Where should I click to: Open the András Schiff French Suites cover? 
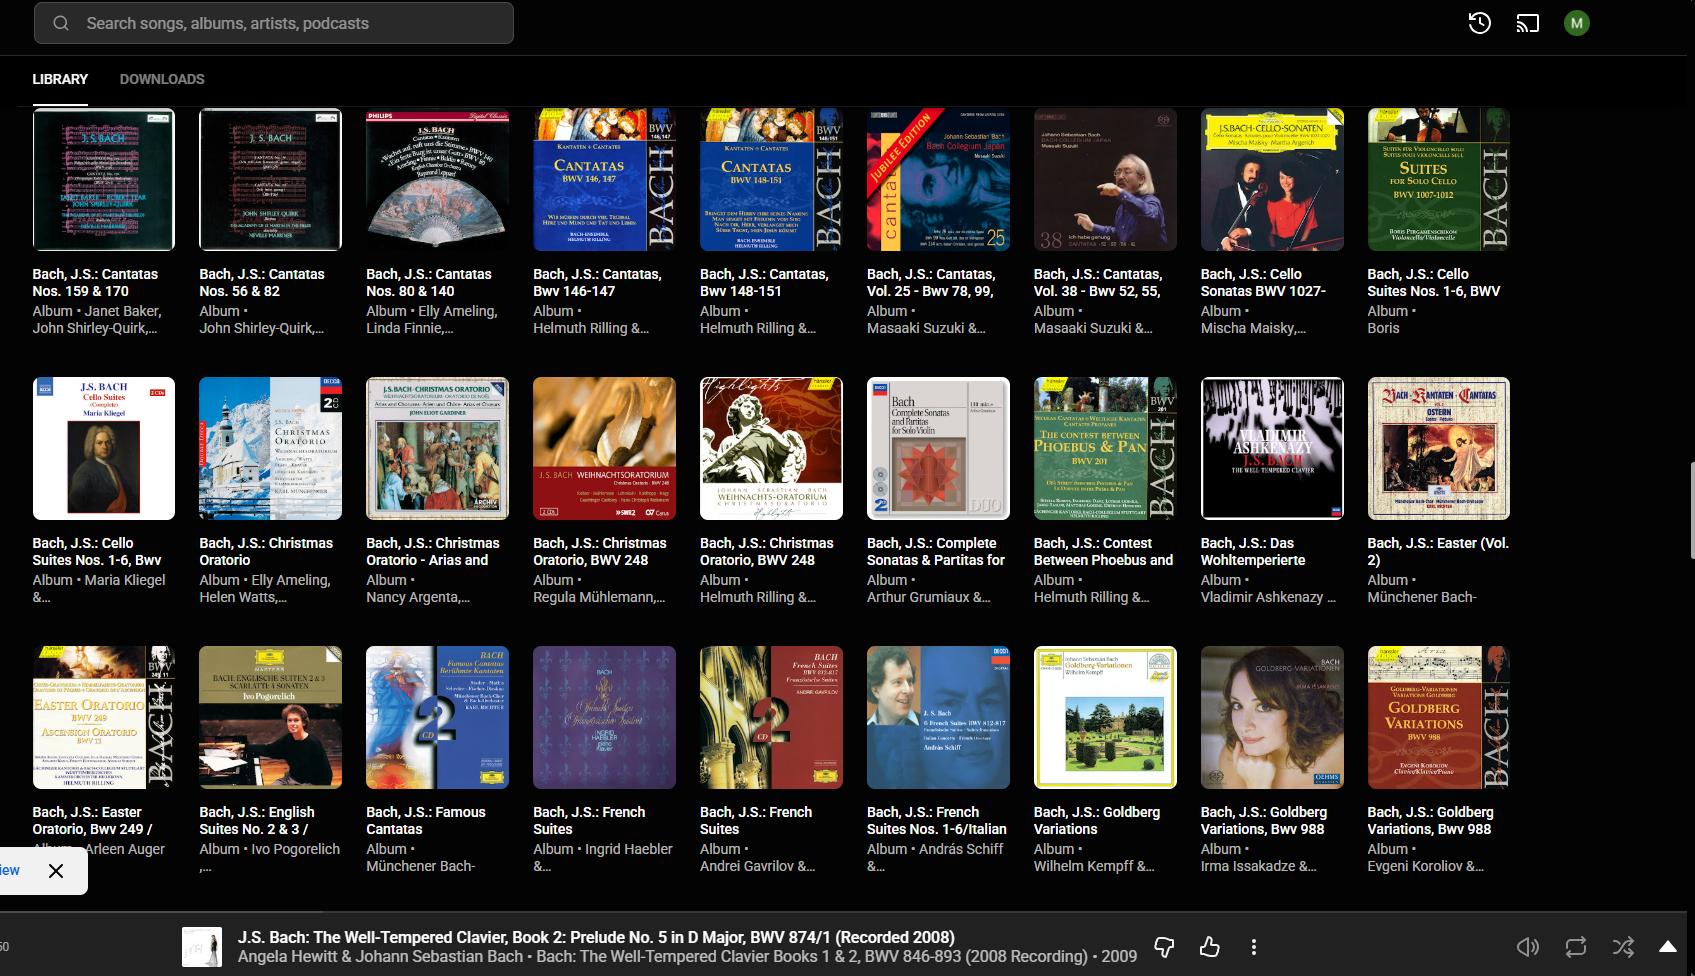pyautogui.click(x=938, y=717)
